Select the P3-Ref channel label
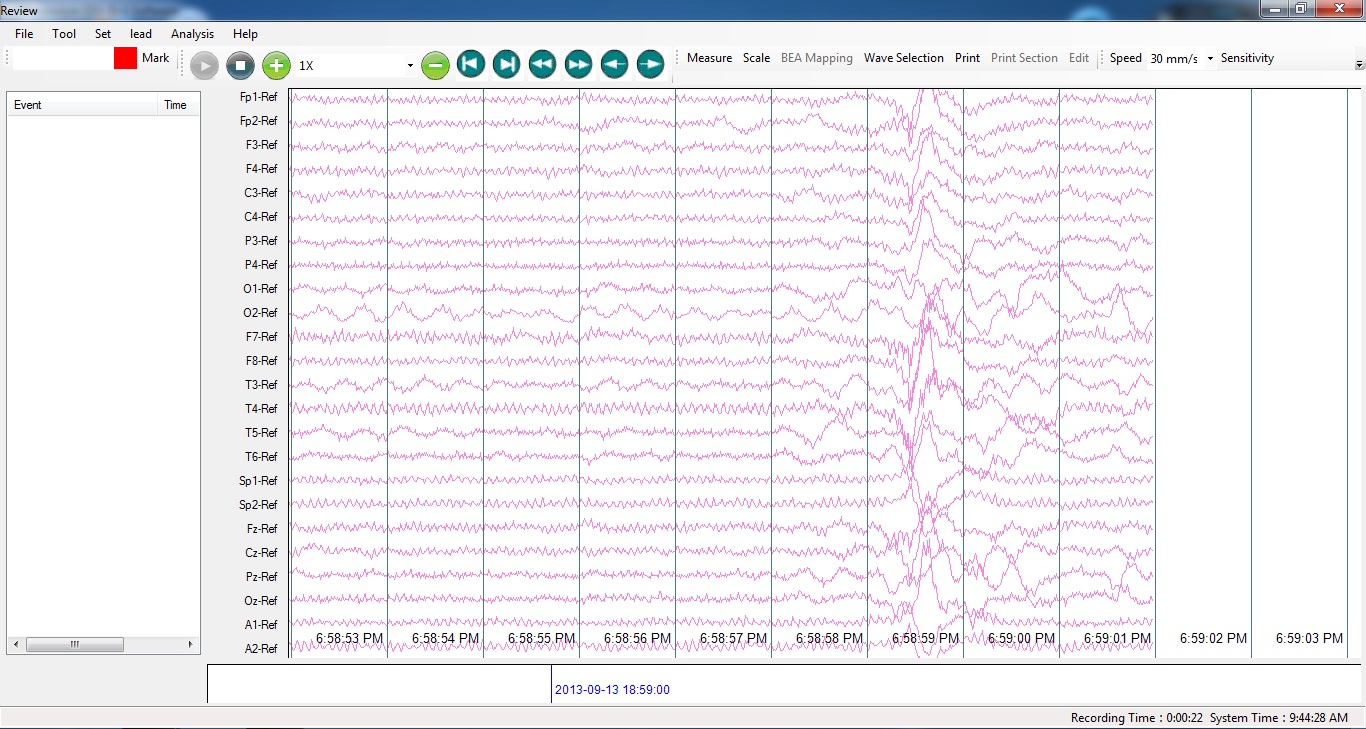Image resolution: width=1366 pixels, height=729 pixels. [x=262, y=241]
